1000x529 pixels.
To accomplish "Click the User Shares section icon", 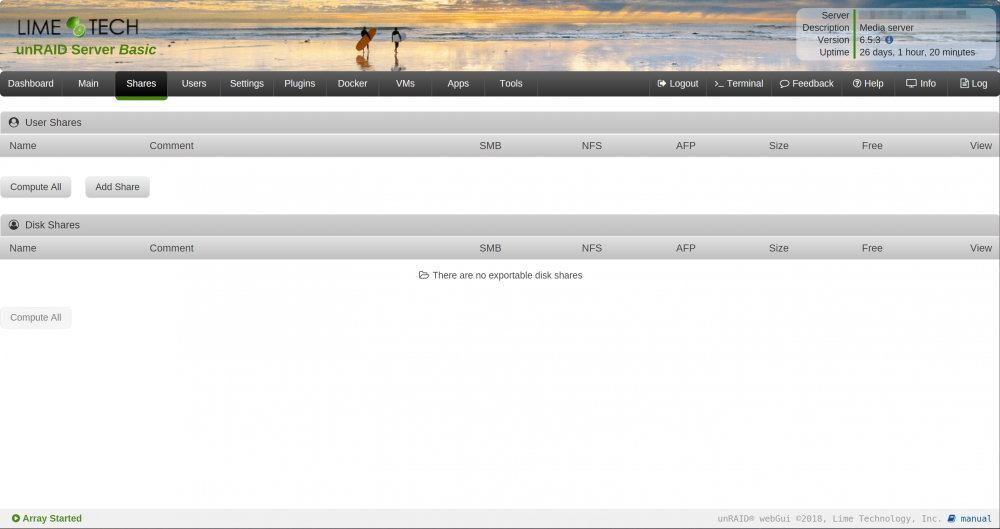I will pos(14,123).
